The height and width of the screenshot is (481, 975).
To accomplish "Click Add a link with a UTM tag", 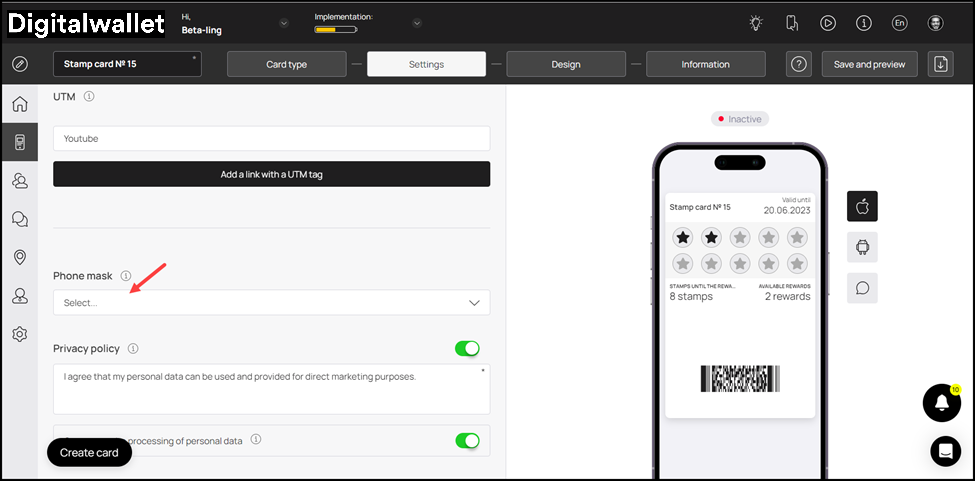I will 271,174.
